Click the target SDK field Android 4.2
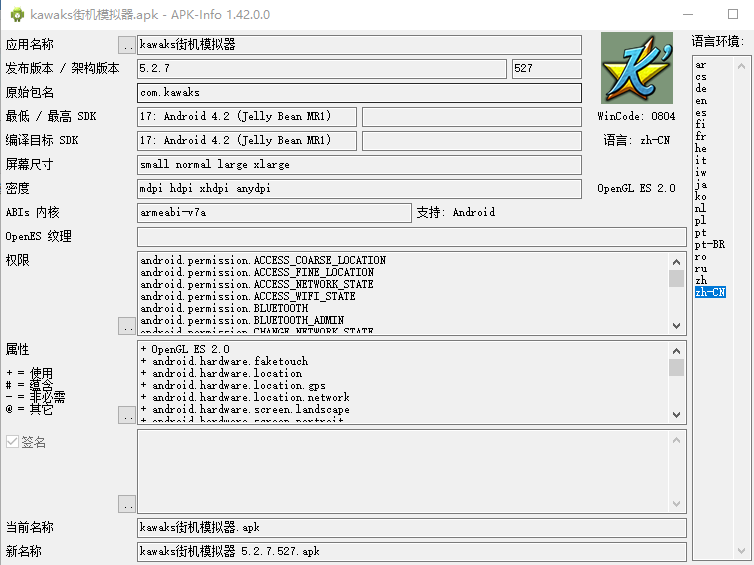 pos(247,141)
